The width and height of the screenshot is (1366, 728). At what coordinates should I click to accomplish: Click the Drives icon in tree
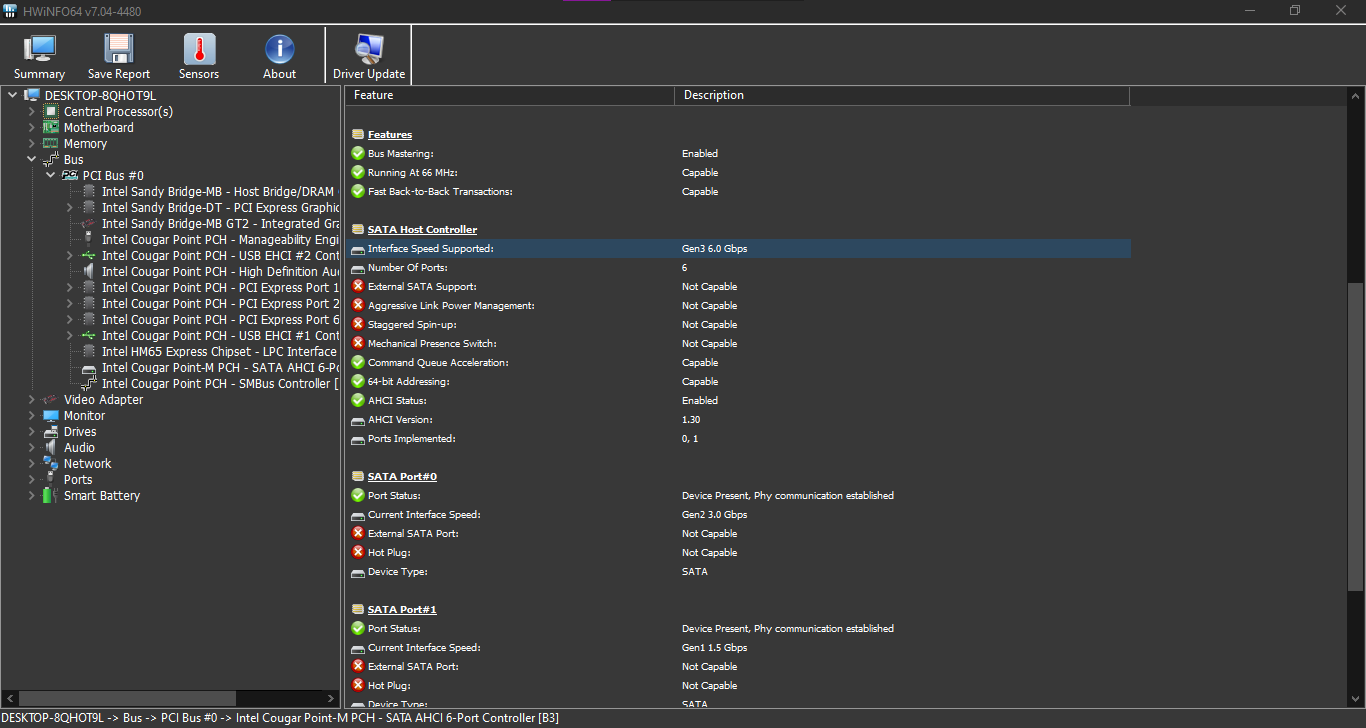51,431
